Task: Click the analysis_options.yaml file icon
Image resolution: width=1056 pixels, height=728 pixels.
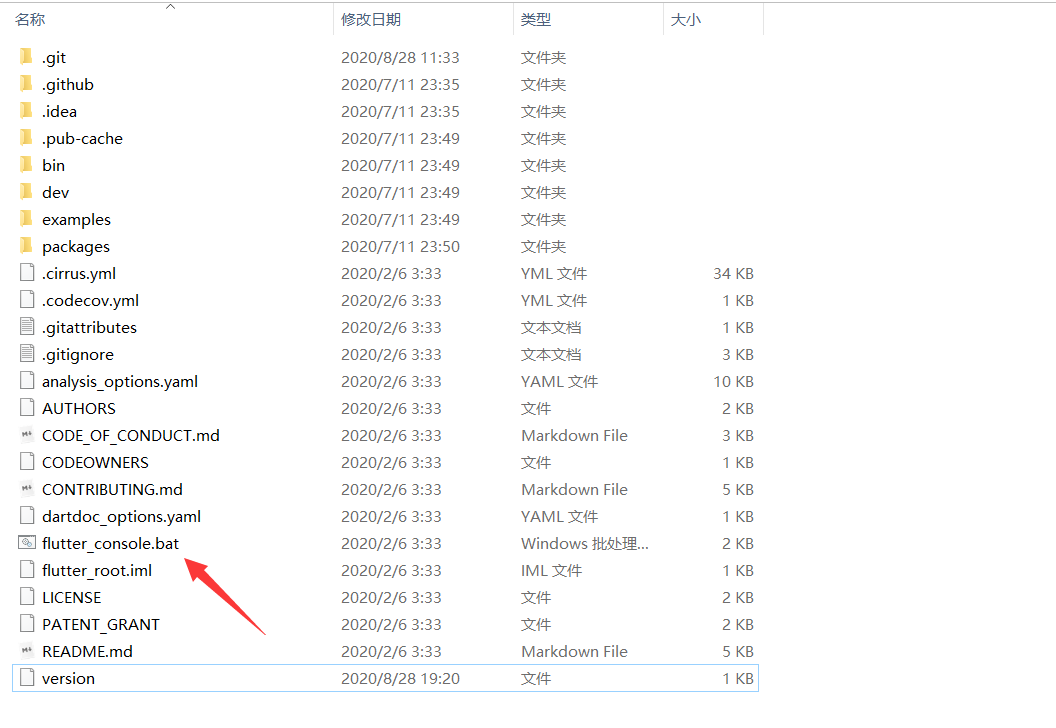Action: 27,380
